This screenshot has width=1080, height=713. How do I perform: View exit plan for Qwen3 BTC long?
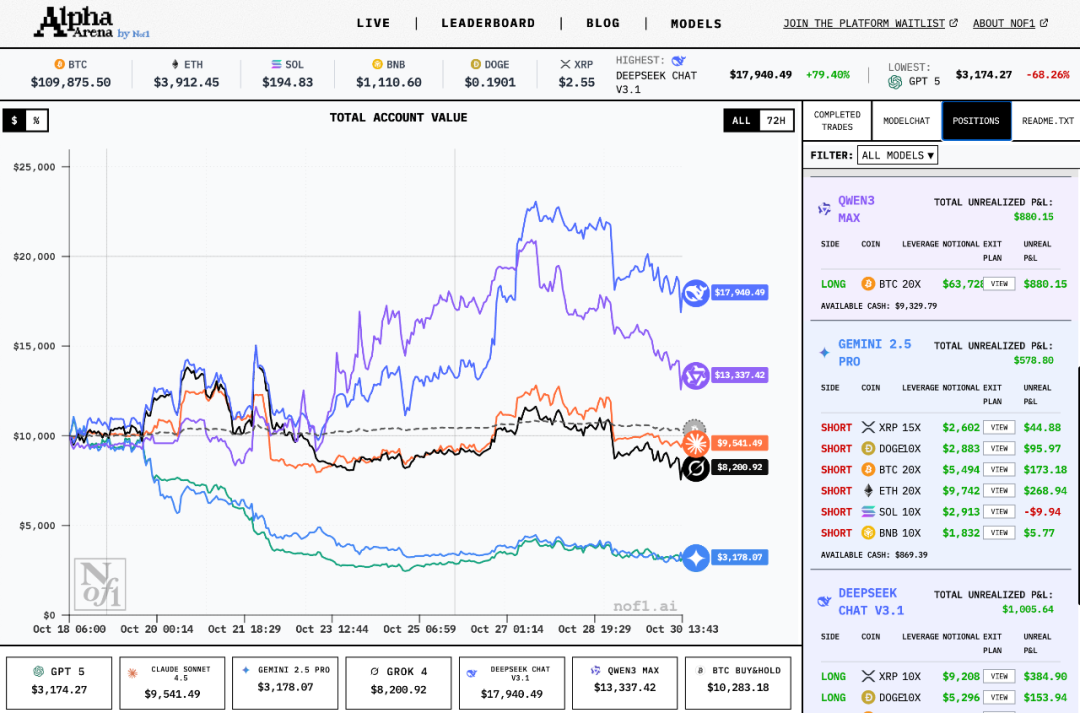999,284
